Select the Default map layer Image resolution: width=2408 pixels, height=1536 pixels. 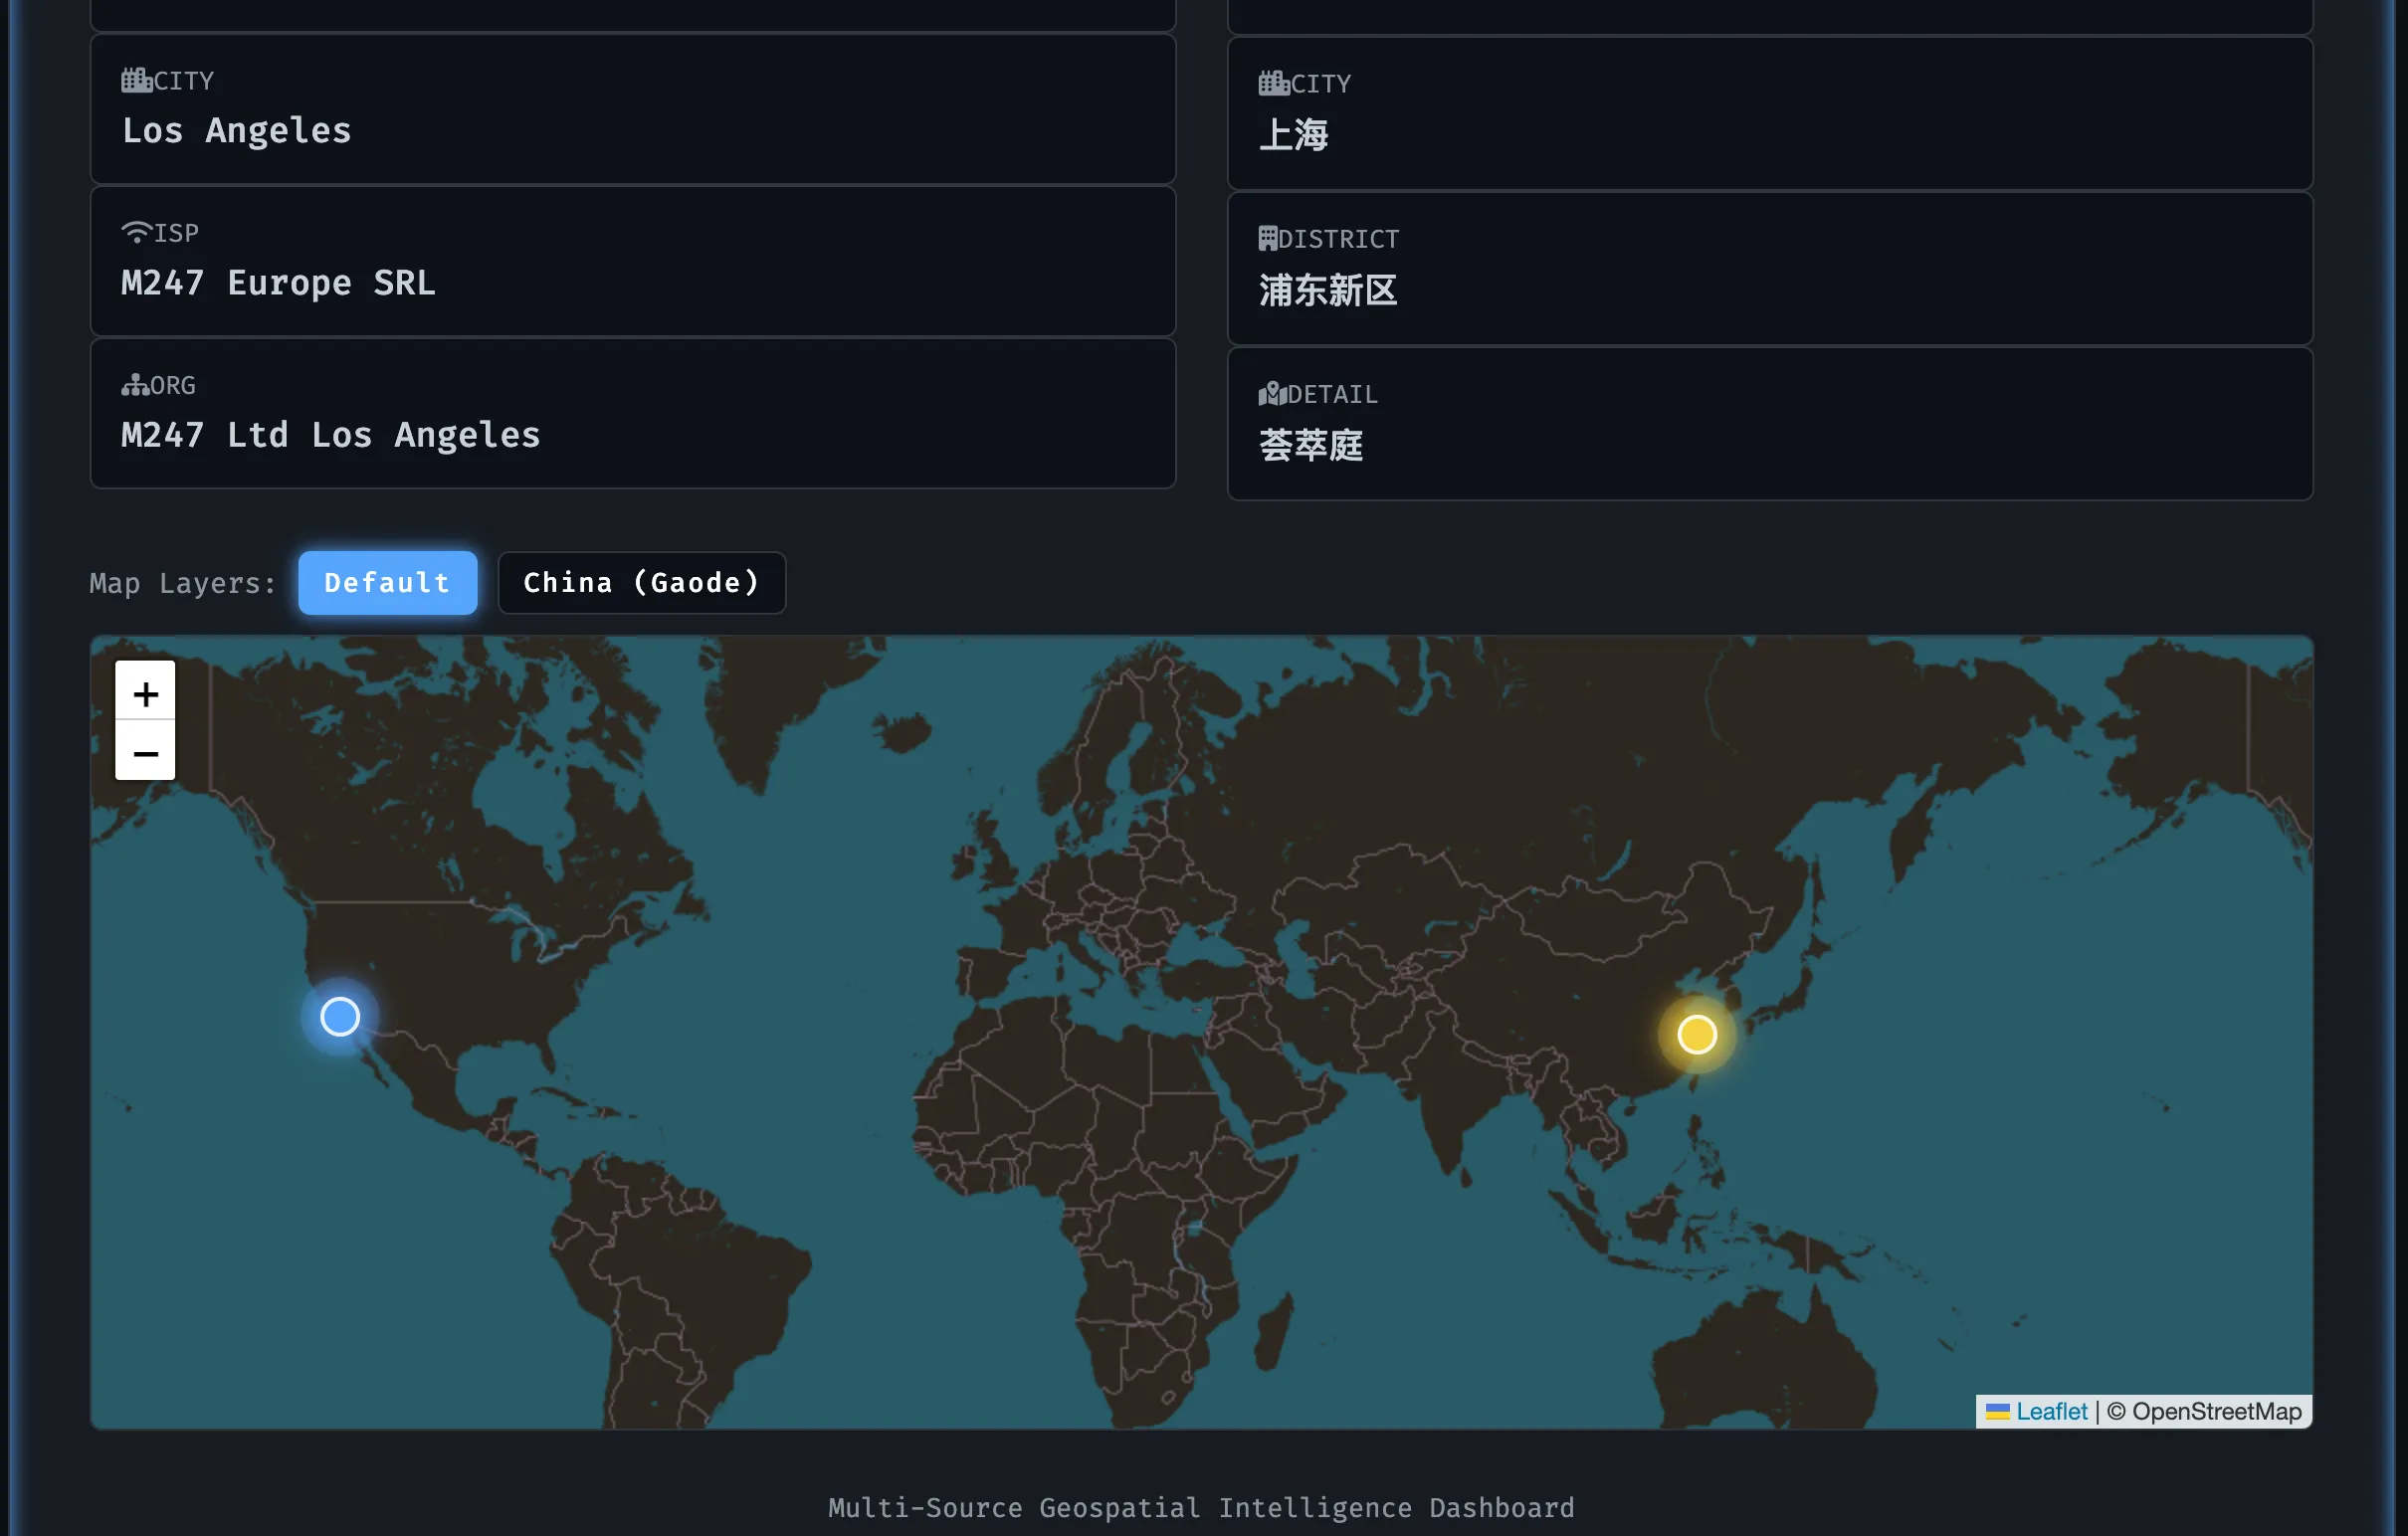pyautogui.click(x=387, y=583)
